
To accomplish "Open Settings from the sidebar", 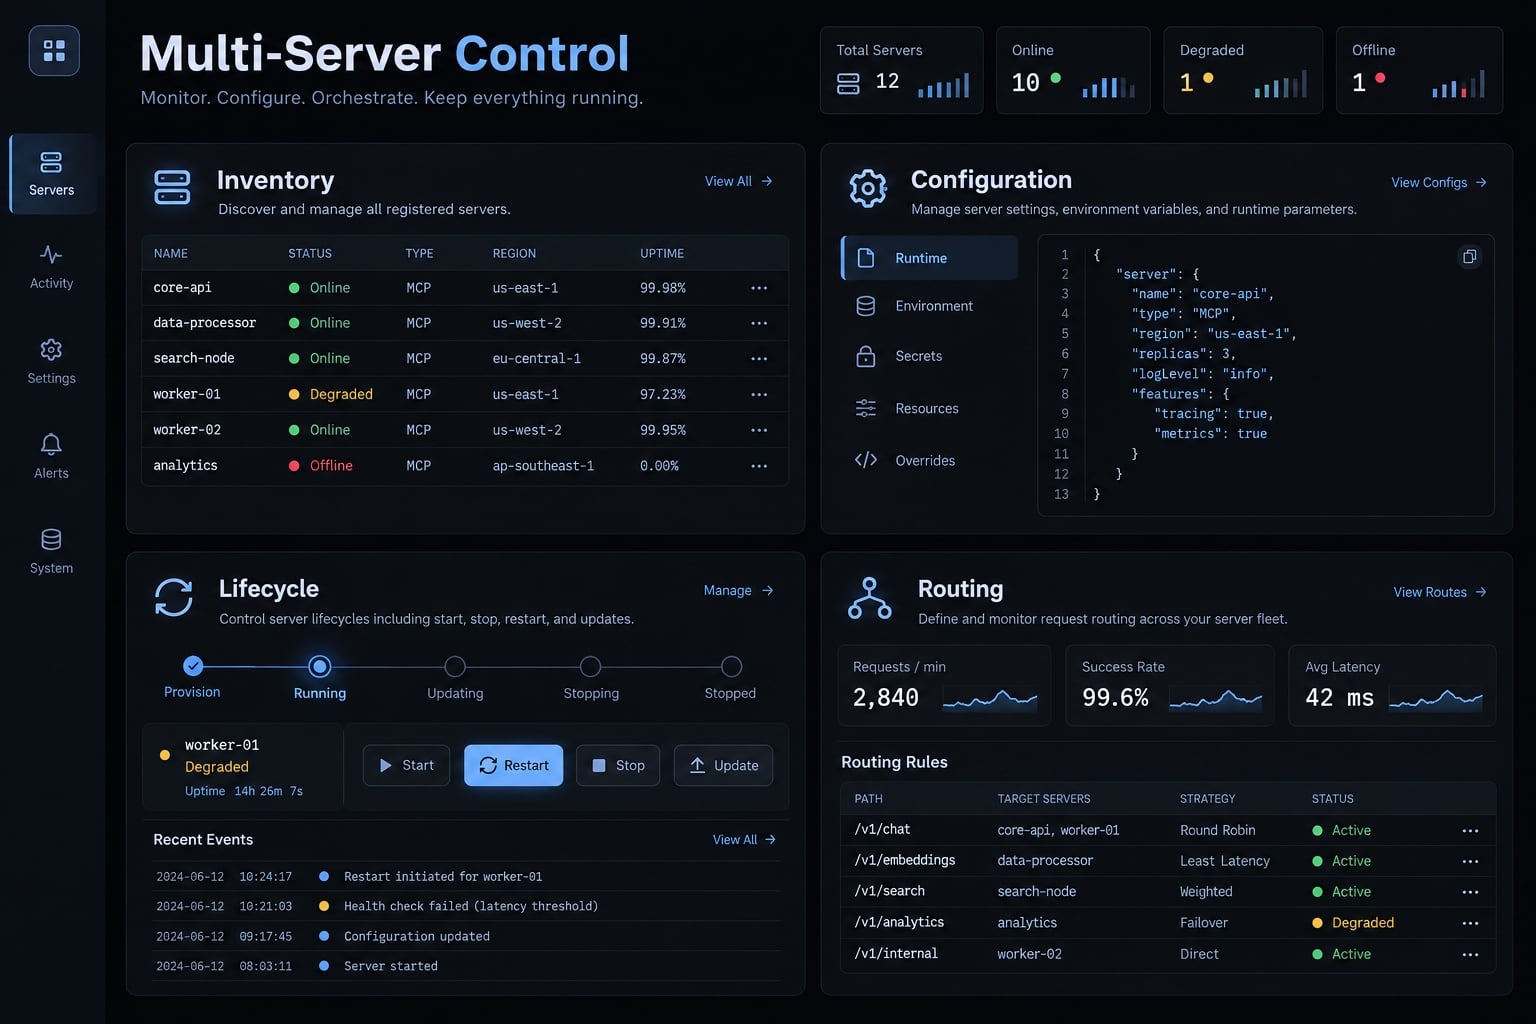I will 51,362.
